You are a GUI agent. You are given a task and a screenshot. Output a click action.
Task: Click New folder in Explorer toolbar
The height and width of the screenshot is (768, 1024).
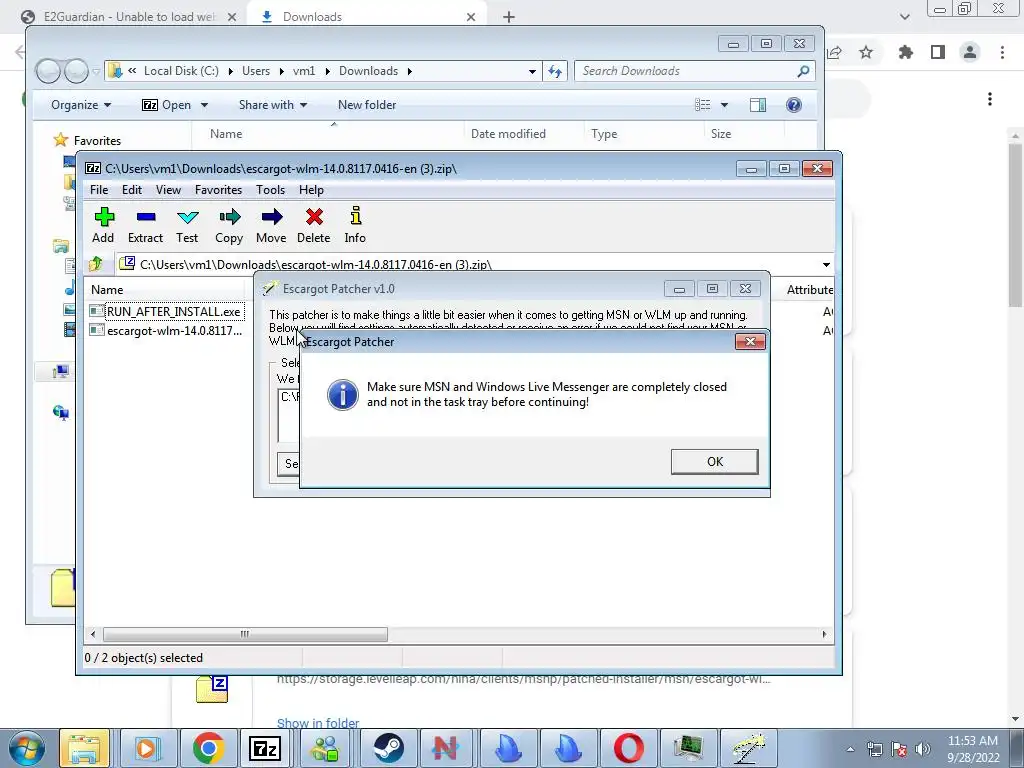point(367,105)
